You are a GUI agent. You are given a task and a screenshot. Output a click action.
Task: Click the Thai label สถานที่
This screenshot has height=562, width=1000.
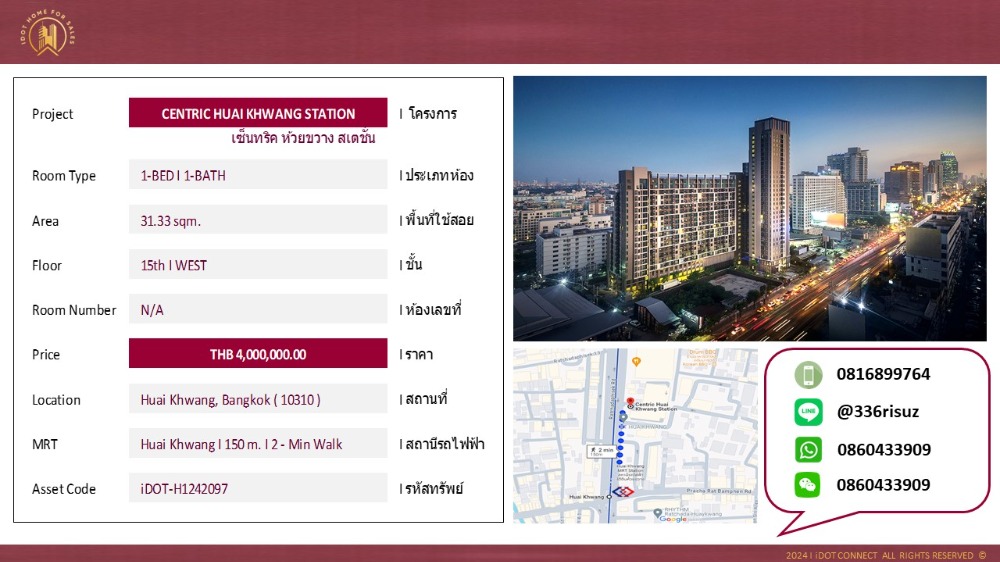(426, 399)
